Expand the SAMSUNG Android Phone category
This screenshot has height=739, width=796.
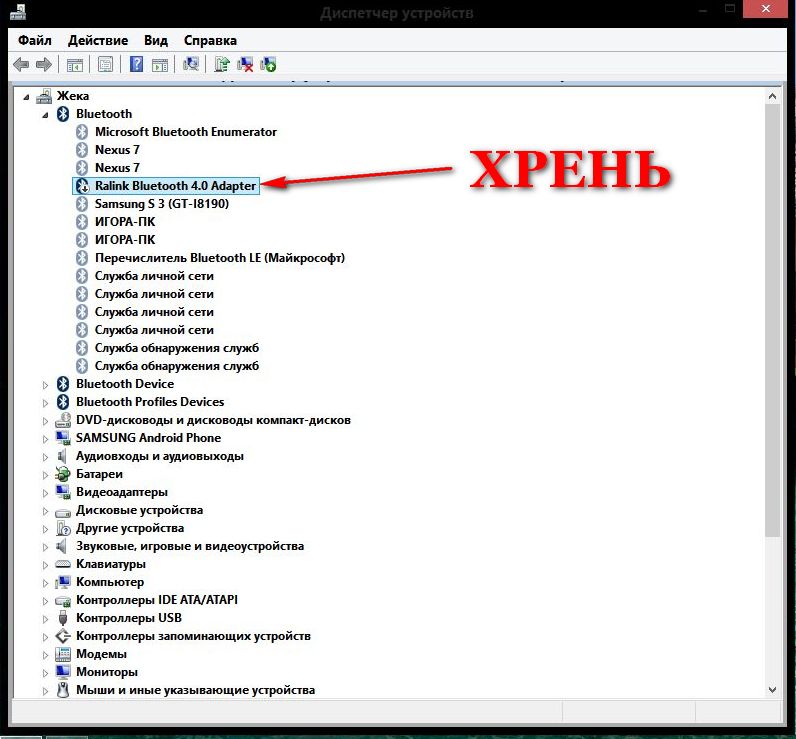(45, 439)
